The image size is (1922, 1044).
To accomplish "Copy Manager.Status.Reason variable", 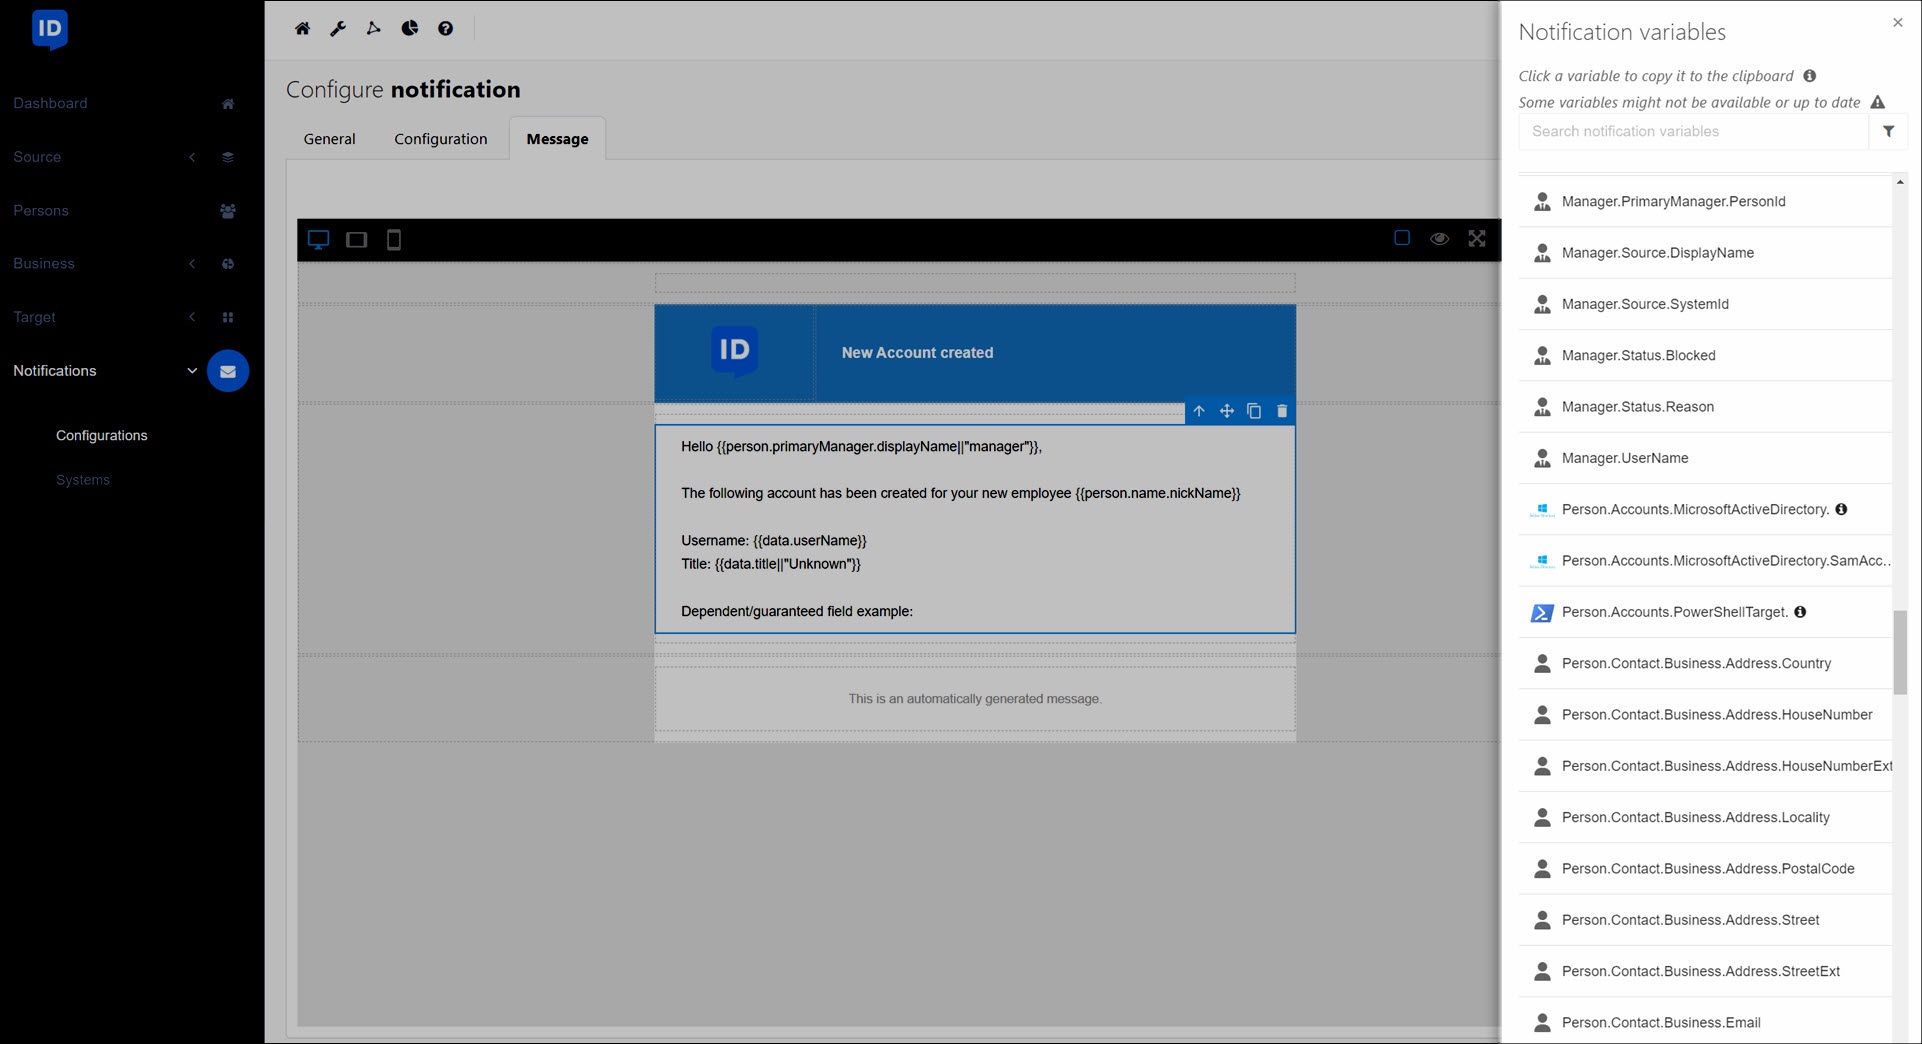I will coord(1705,407).
